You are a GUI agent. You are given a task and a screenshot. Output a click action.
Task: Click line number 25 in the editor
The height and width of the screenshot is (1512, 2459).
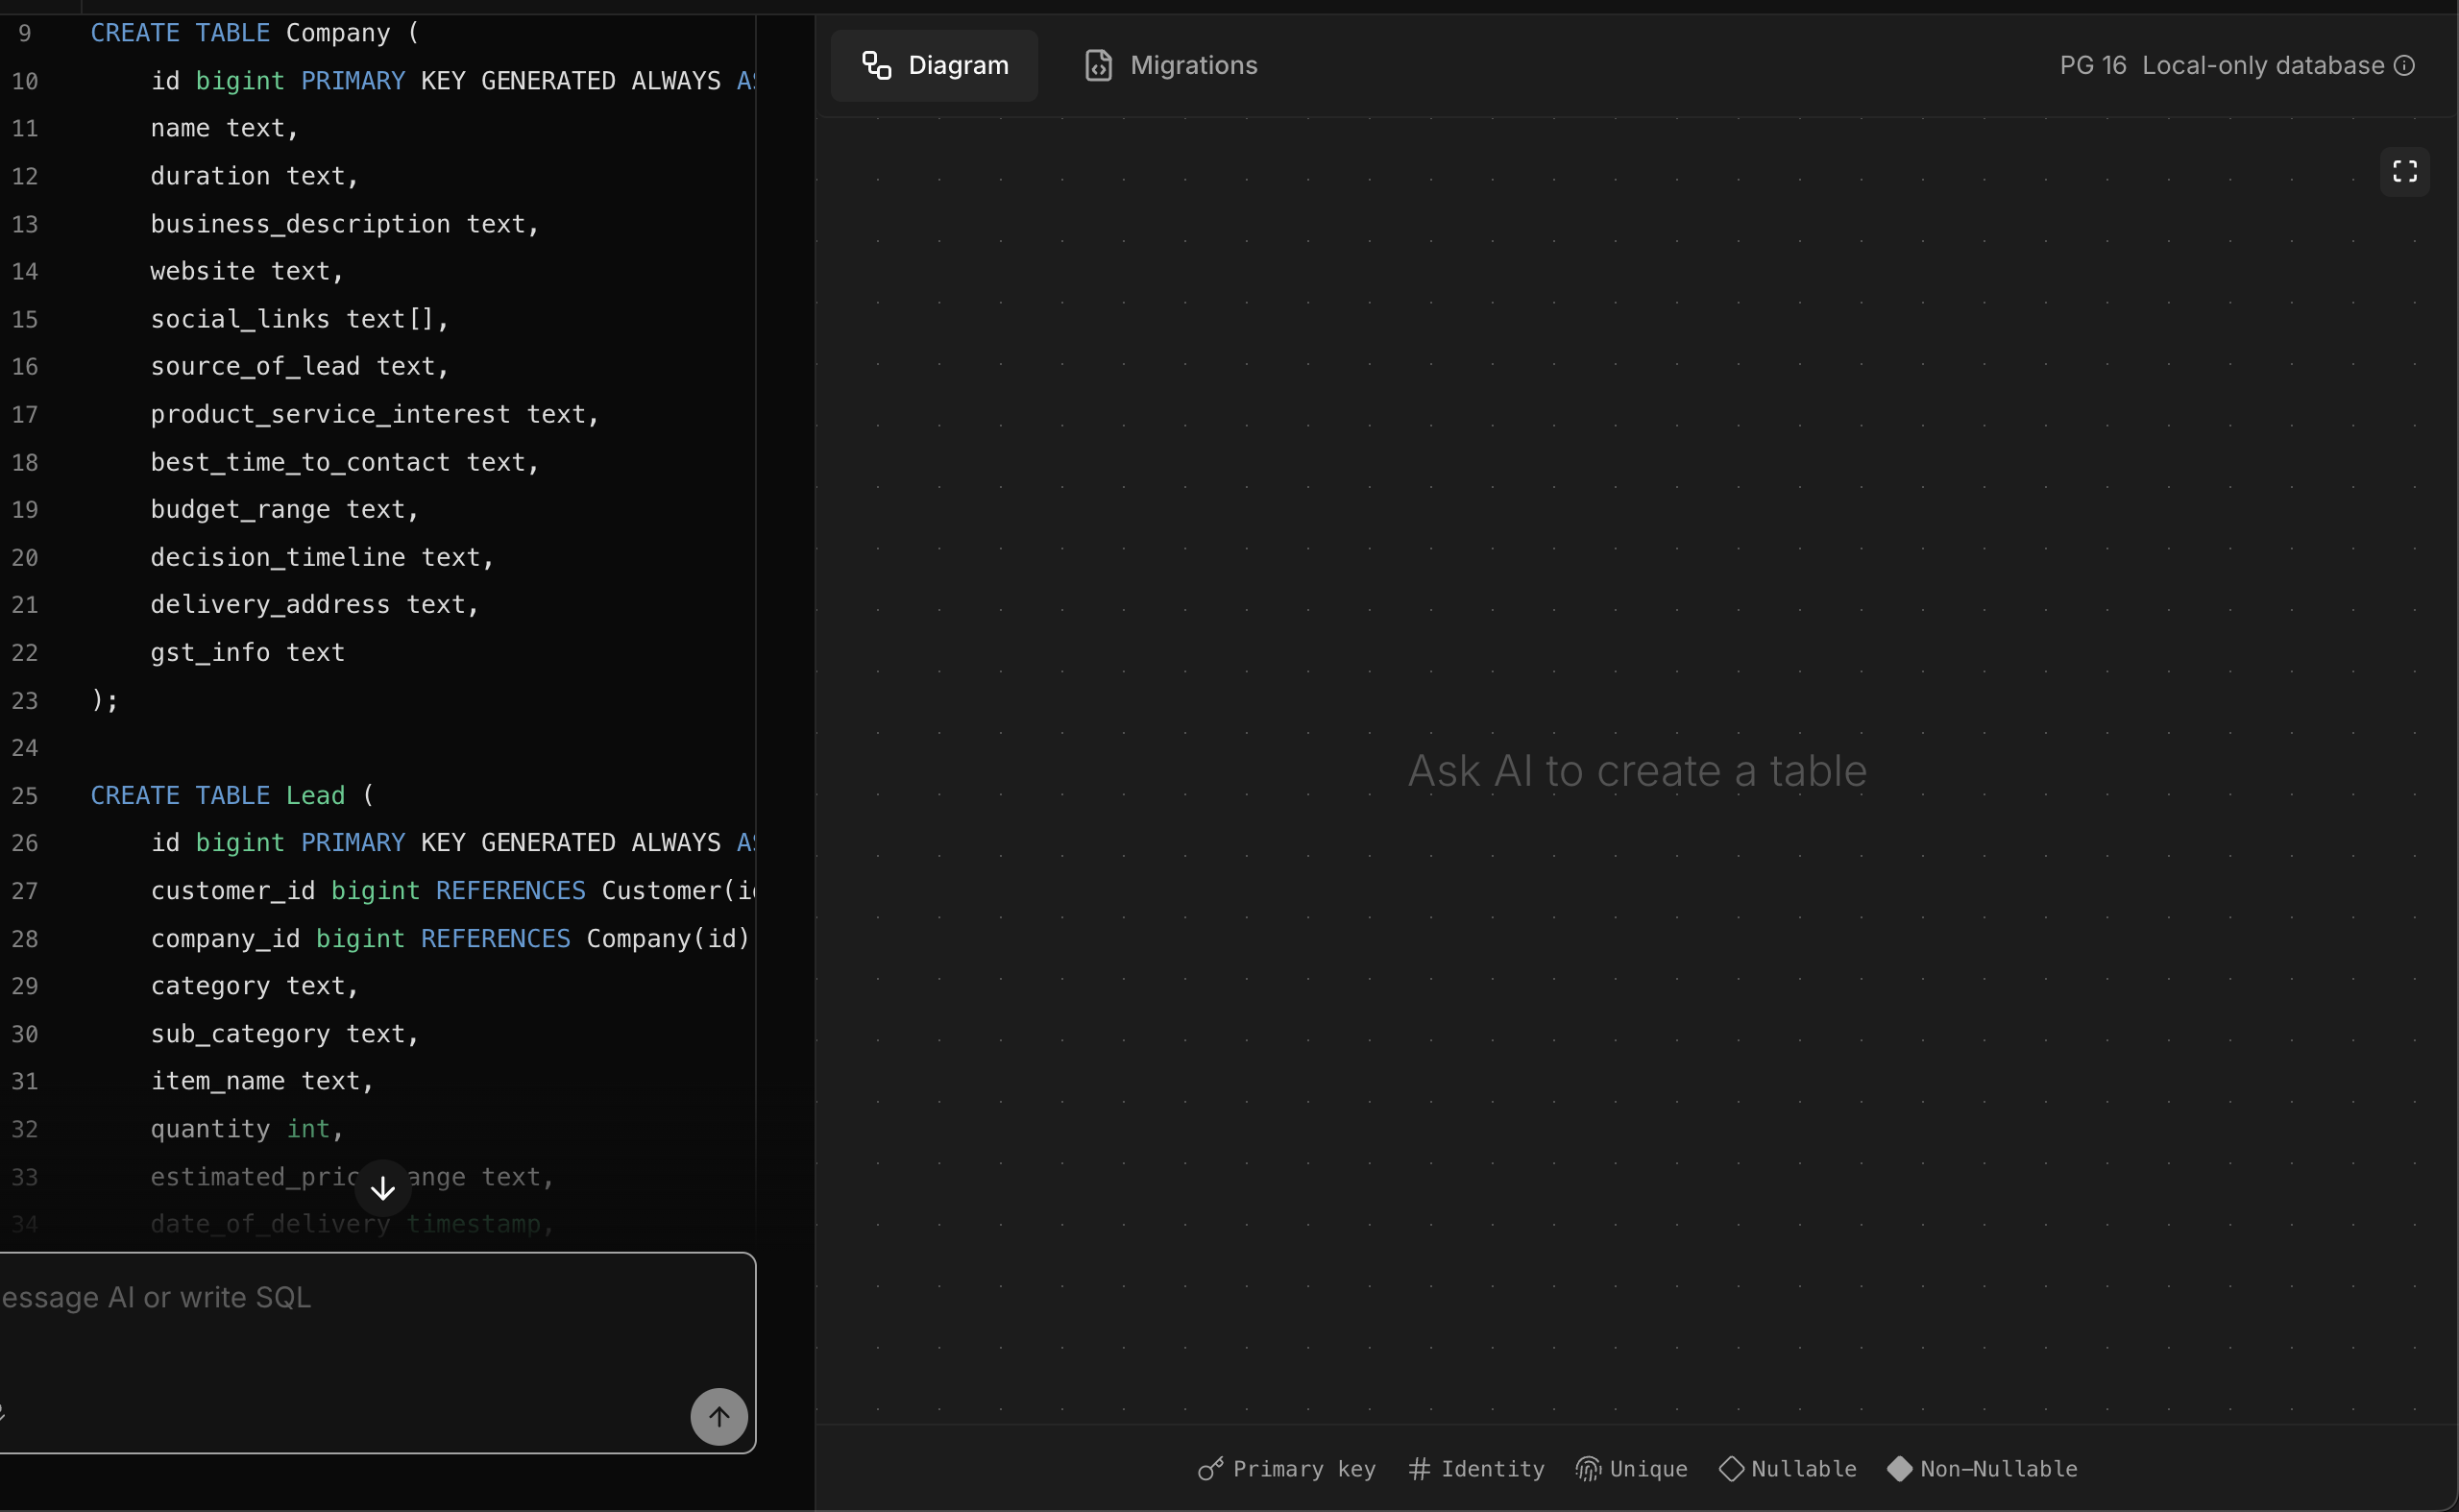point(24,795)
